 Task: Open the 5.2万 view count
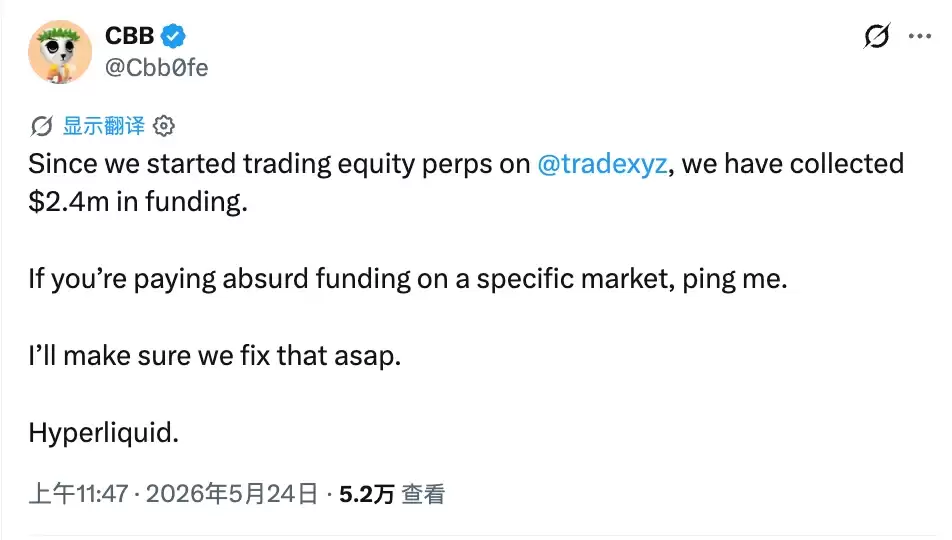pos(367,494)
